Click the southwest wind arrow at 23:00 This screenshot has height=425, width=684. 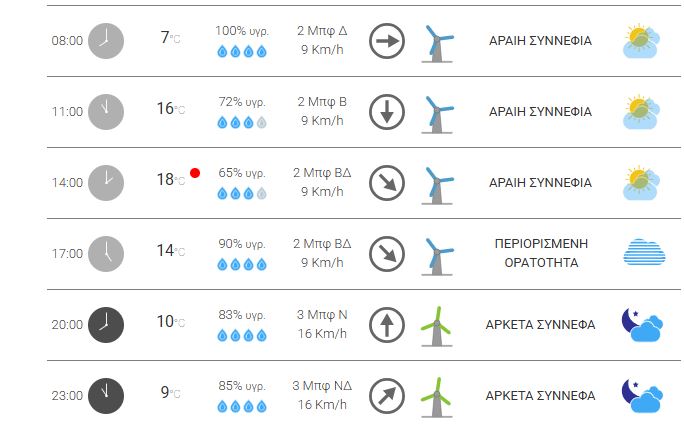pyautogui.click(x=386, y=396)
